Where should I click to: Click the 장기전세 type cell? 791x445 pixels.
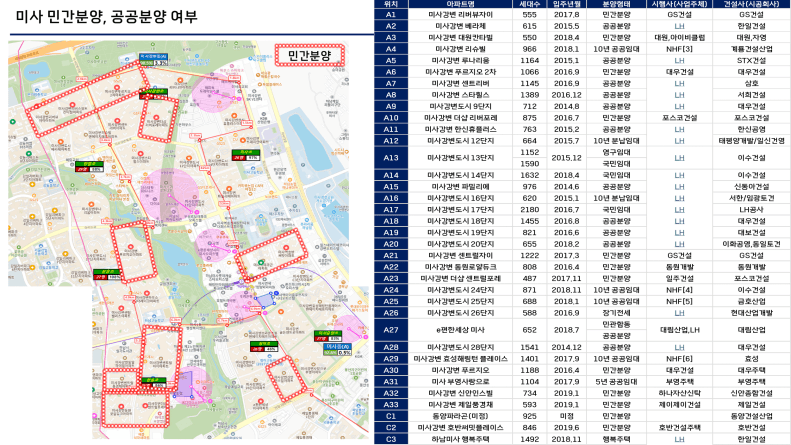click(616, 313)
